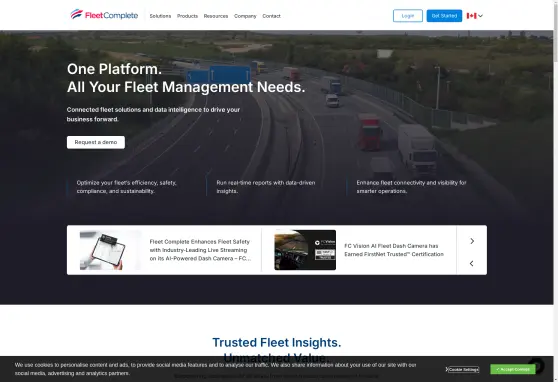Click the Canadian flag icon

(471, 16)
